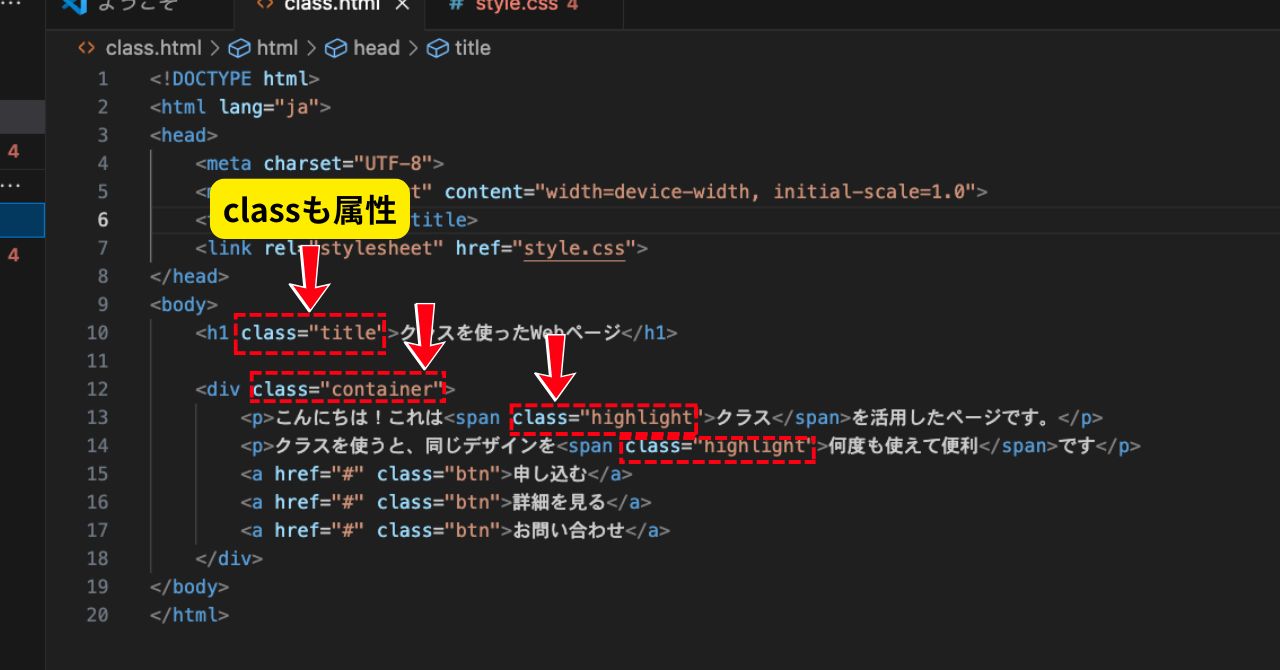
Task: Click class="btn" on line 15
Action: tap(438, 474)
